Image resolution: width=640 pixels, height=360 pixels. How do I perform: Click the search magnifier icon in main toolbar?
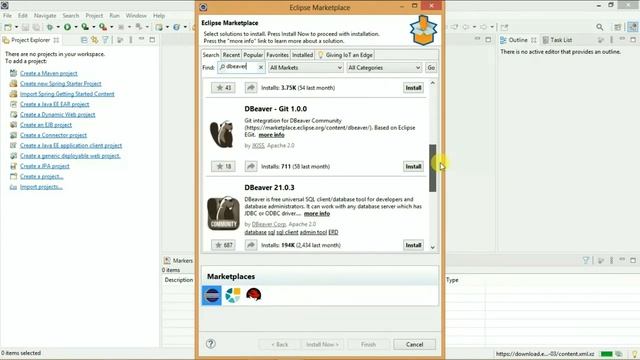[600, 27]
